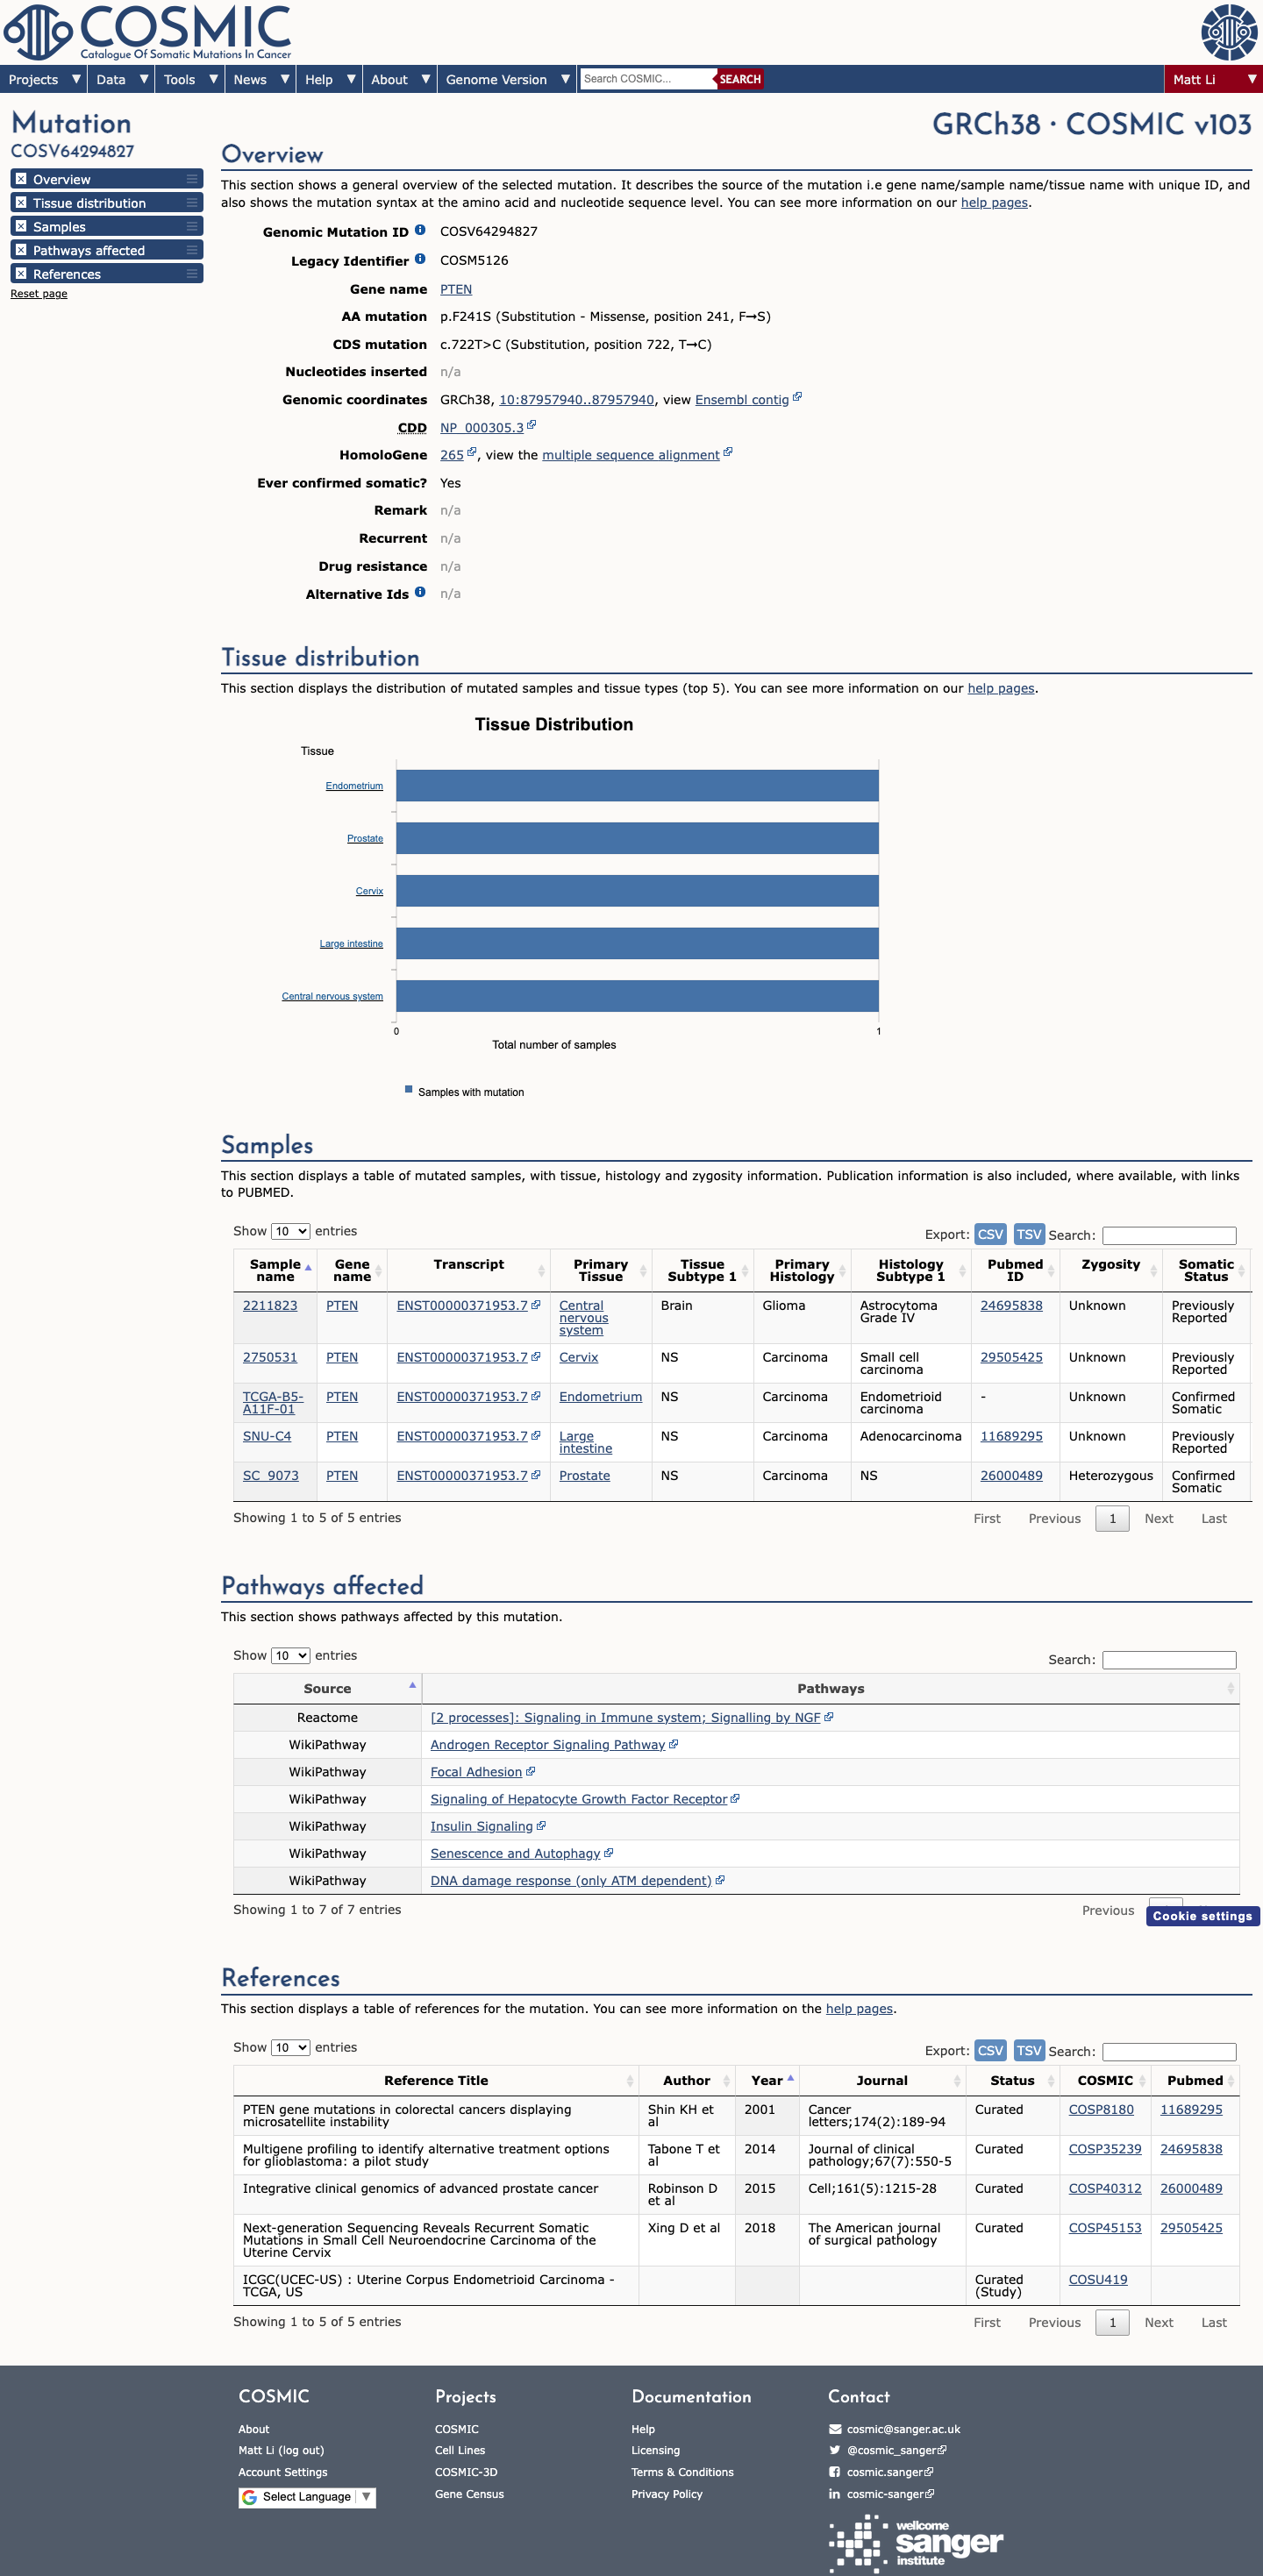Sort Samples table by Zygosity column

(1110, 1270)
